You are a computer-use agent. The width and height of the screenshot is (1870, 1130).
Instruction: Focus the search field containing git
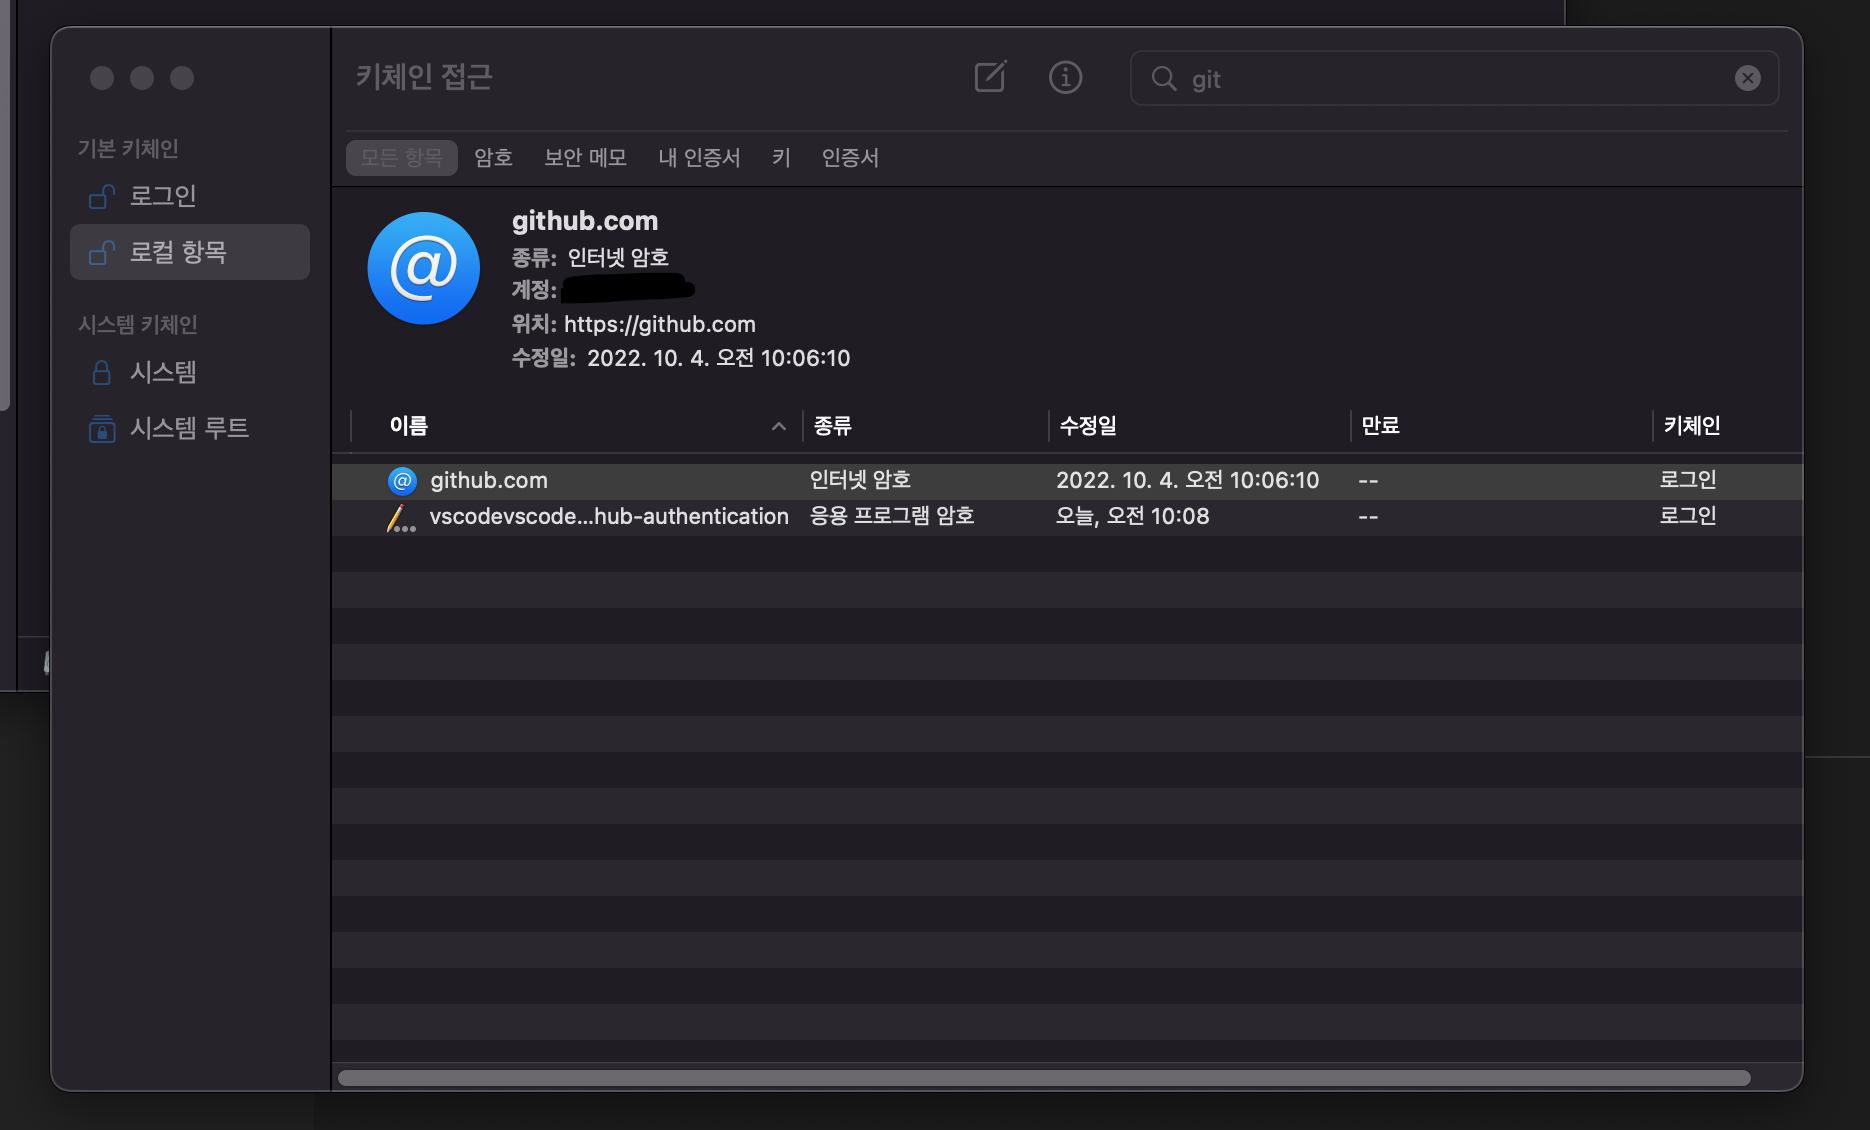1454,78
